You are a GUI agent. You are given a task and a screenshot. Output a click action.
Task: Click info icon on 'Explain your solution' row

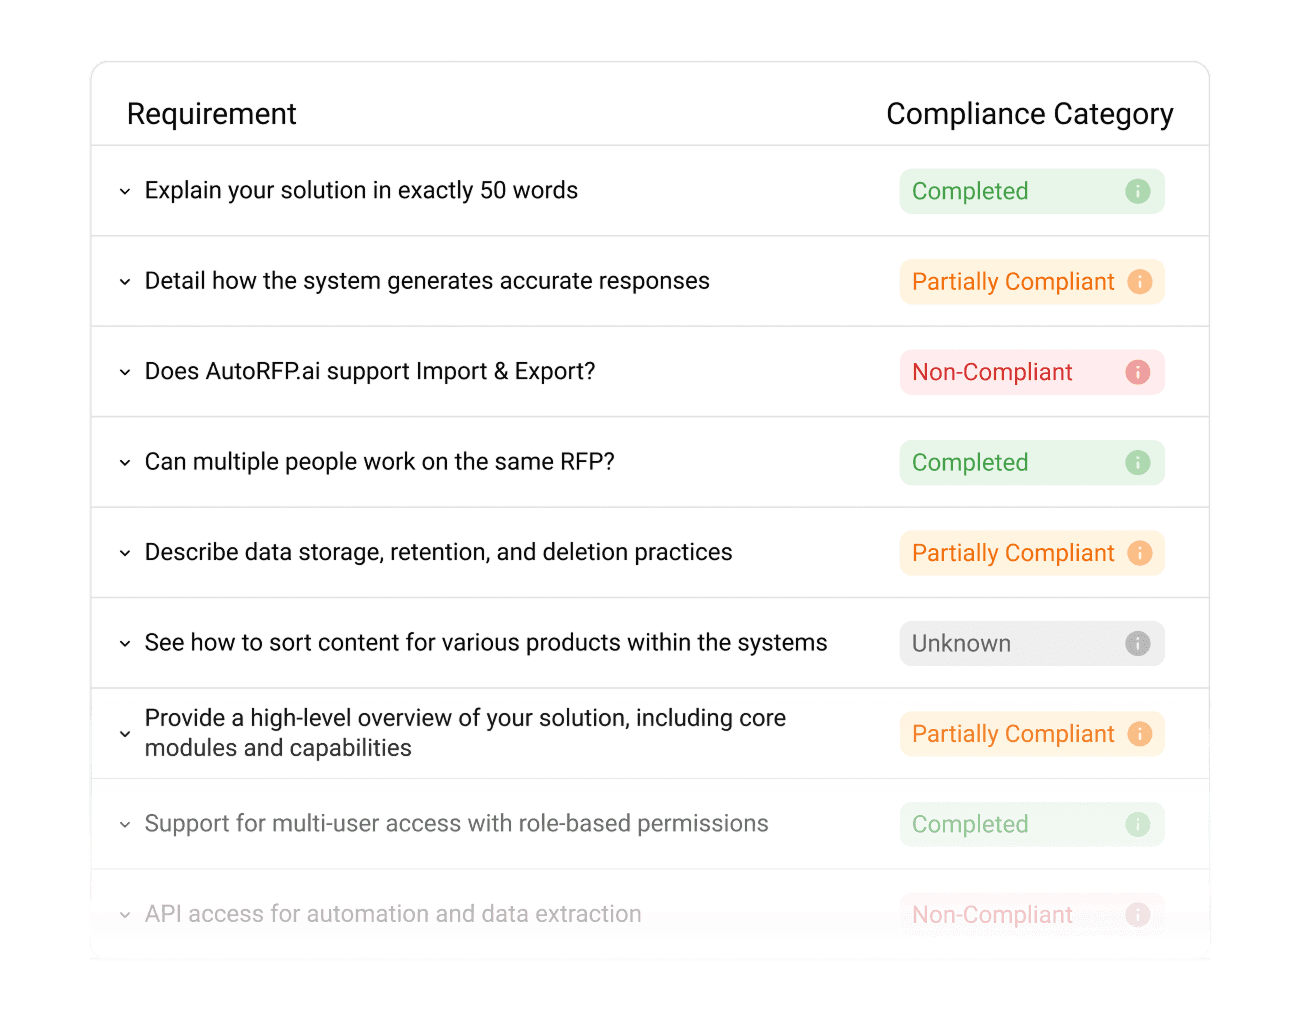tap(1138, 191)
